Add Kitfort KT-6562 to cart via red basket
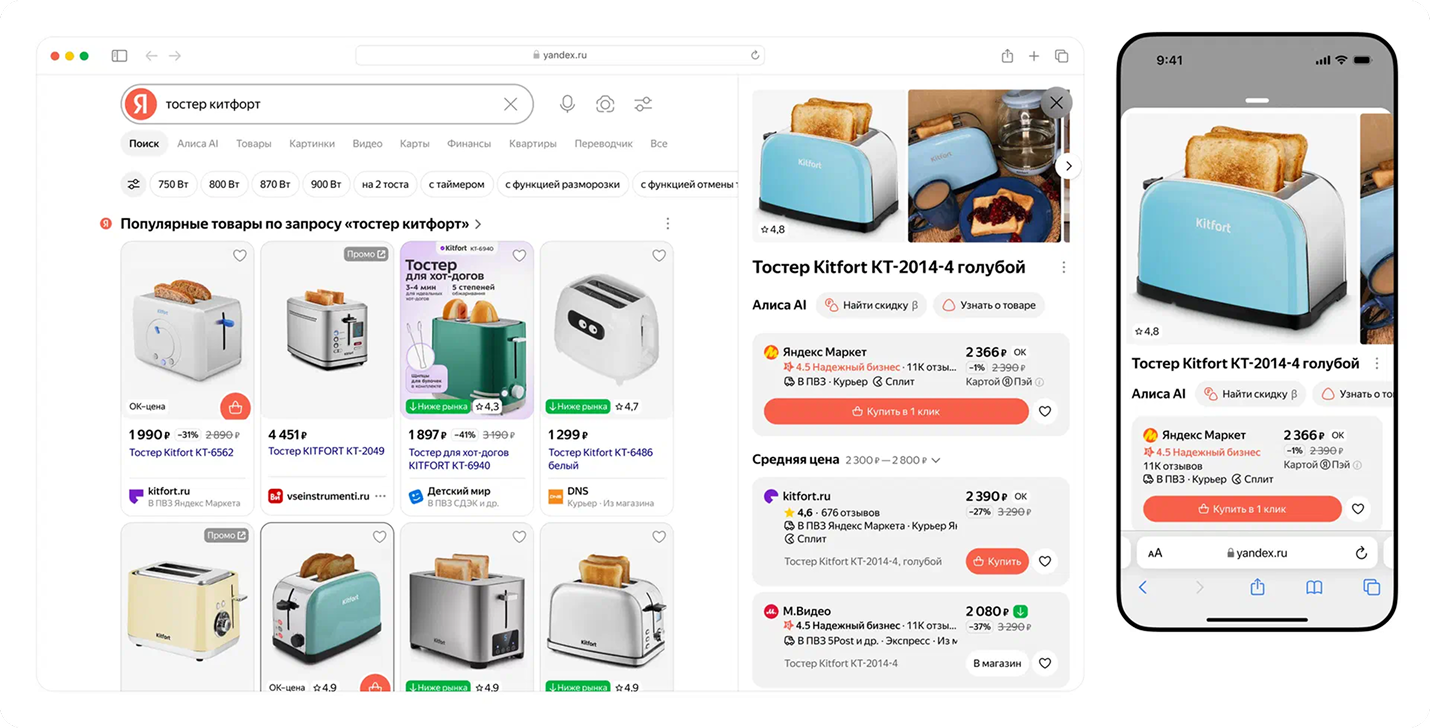The width and height of the screenshot is (1430, 728). click(235, 407)
